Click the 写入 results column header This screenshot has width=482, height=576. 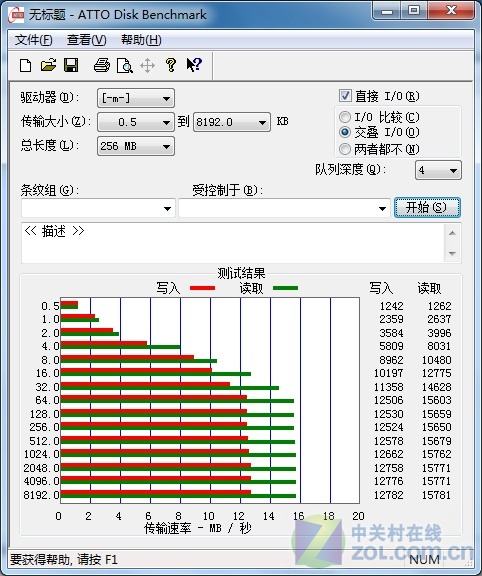(x=381, y=288)
